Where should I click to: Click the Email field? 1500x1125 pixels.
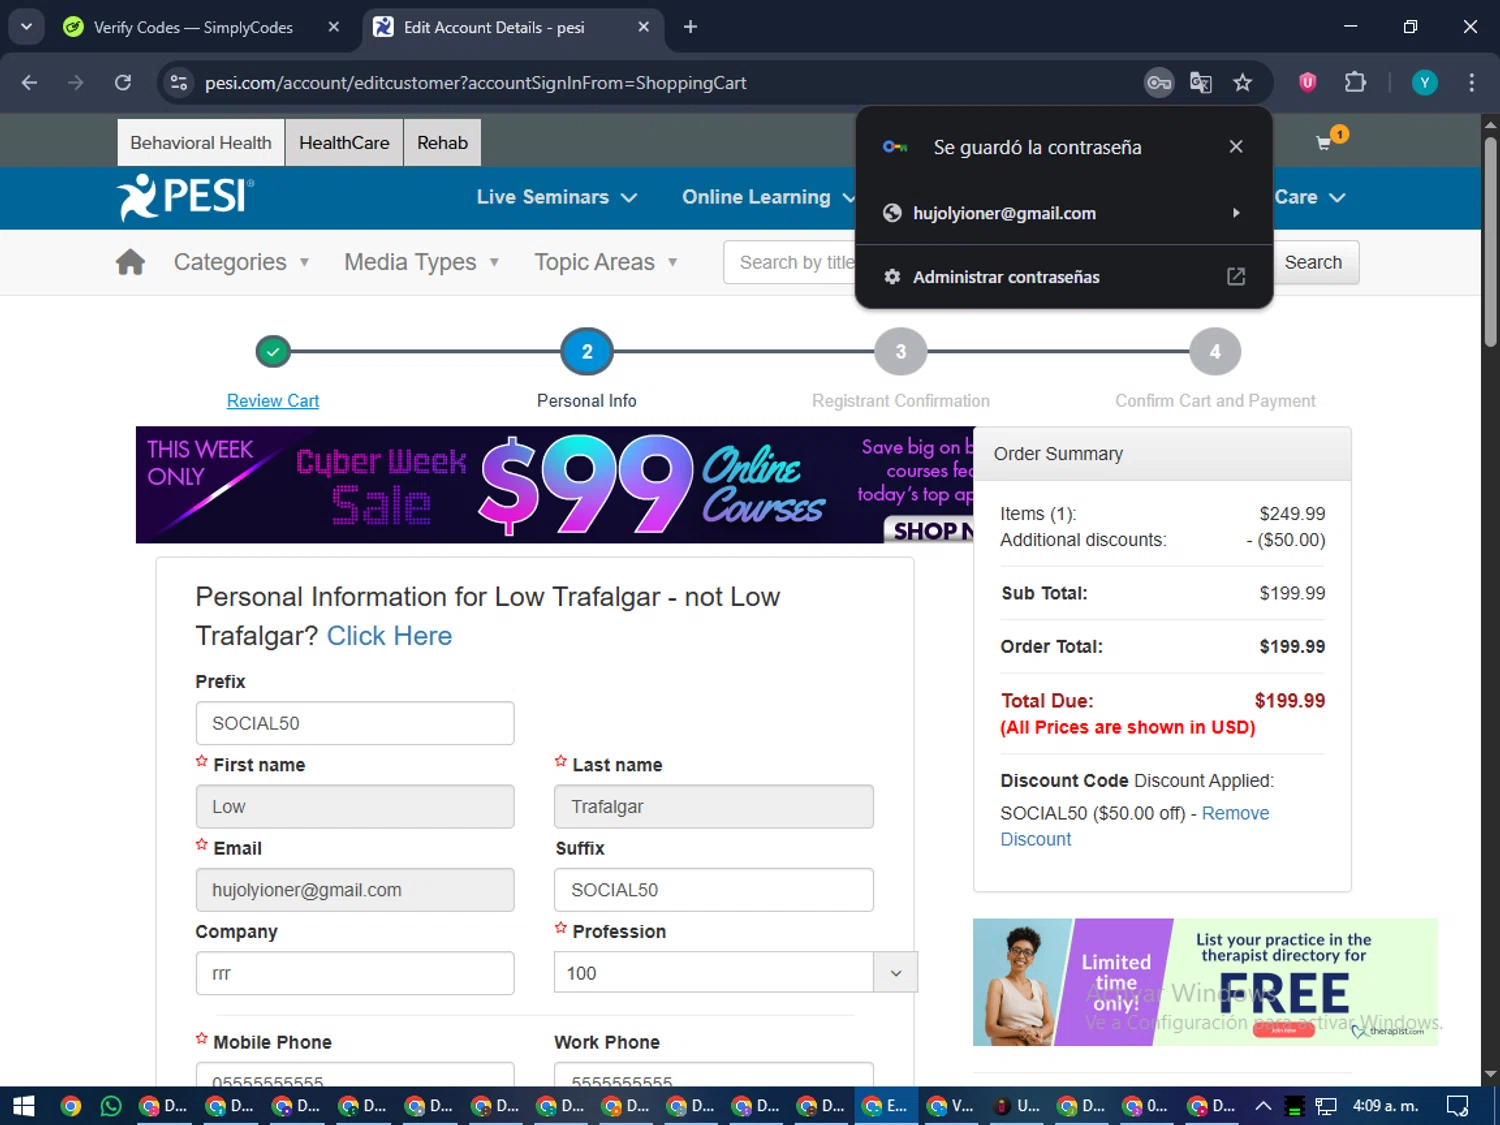pyautogui.click(x=355, y=890)
